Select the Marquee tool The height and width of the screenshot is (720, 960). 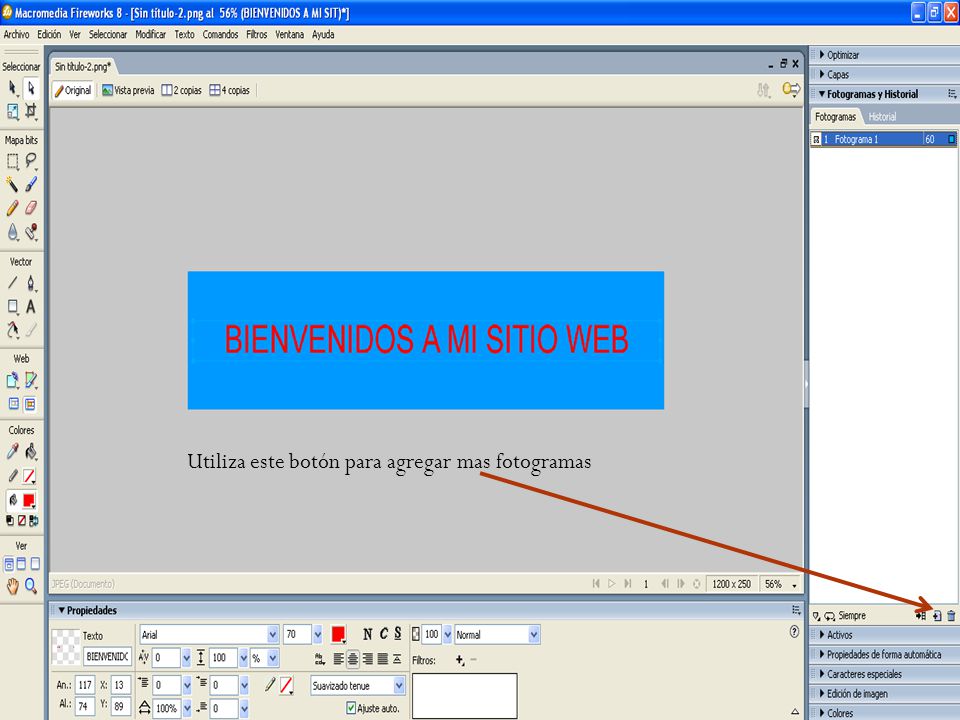12,162
